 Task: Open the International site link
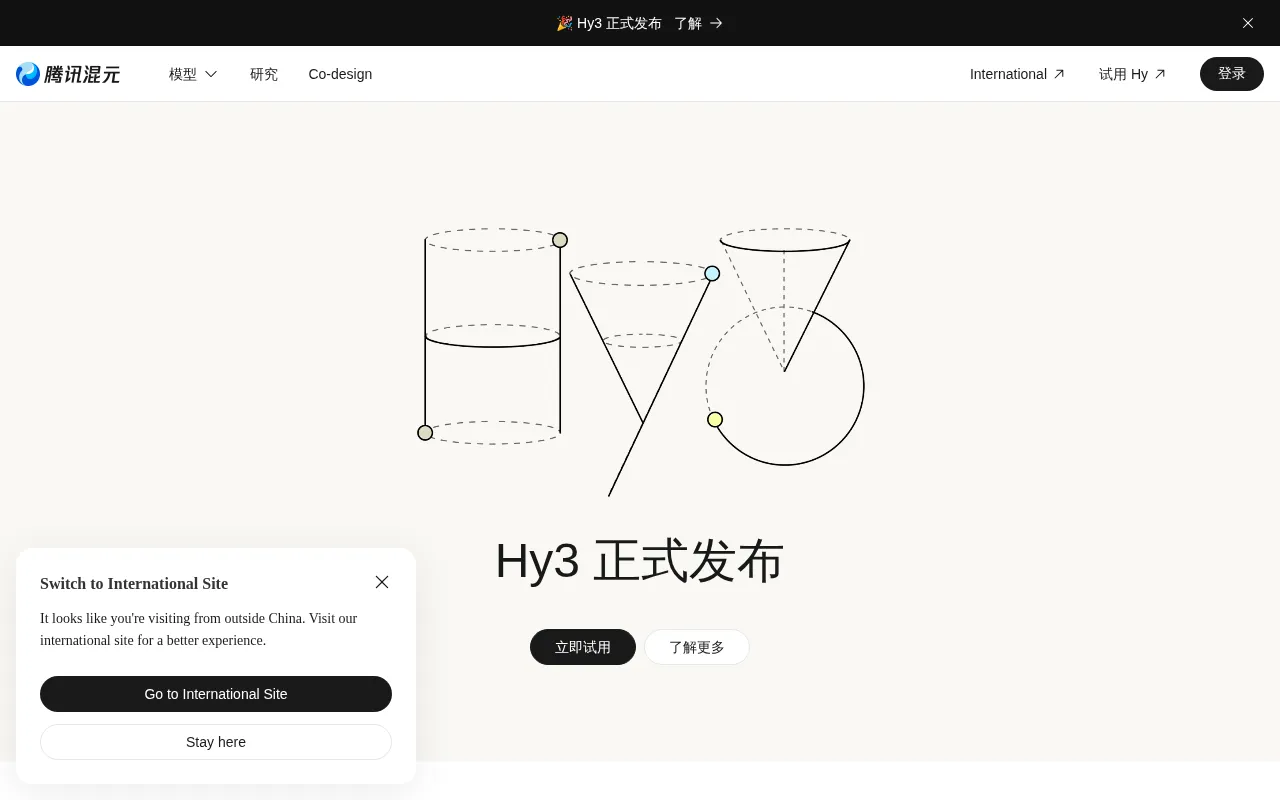click(1017, 74)
